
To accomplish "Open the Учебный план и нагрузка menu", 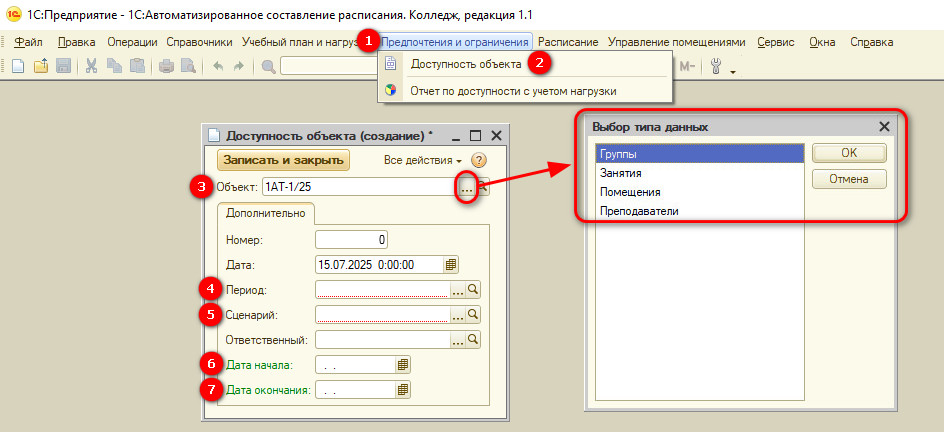I will point(301,42).
